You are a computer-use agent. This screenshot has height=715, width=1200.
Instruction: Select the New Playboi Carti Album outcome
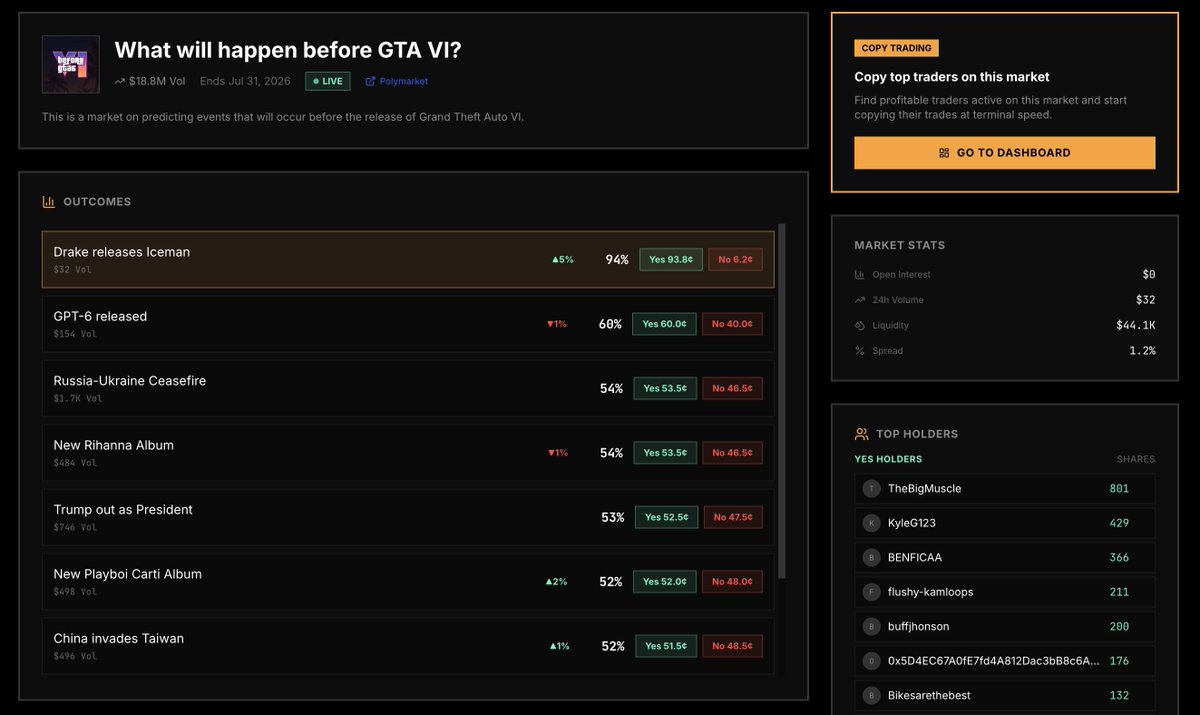(x=408, y=581)
